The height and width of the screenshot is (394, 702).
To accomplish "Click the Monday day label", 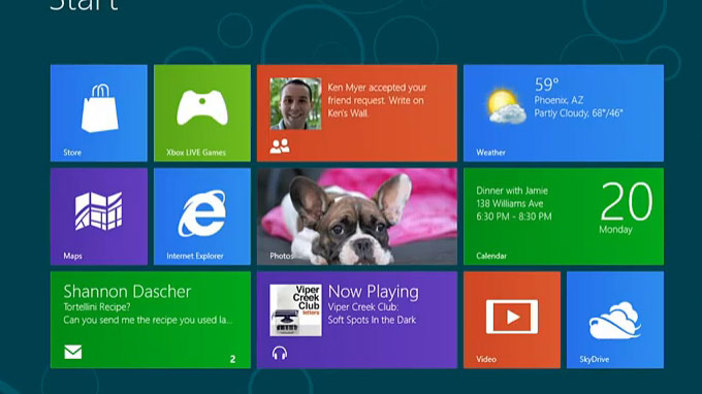I will click(x=616, y=230).
